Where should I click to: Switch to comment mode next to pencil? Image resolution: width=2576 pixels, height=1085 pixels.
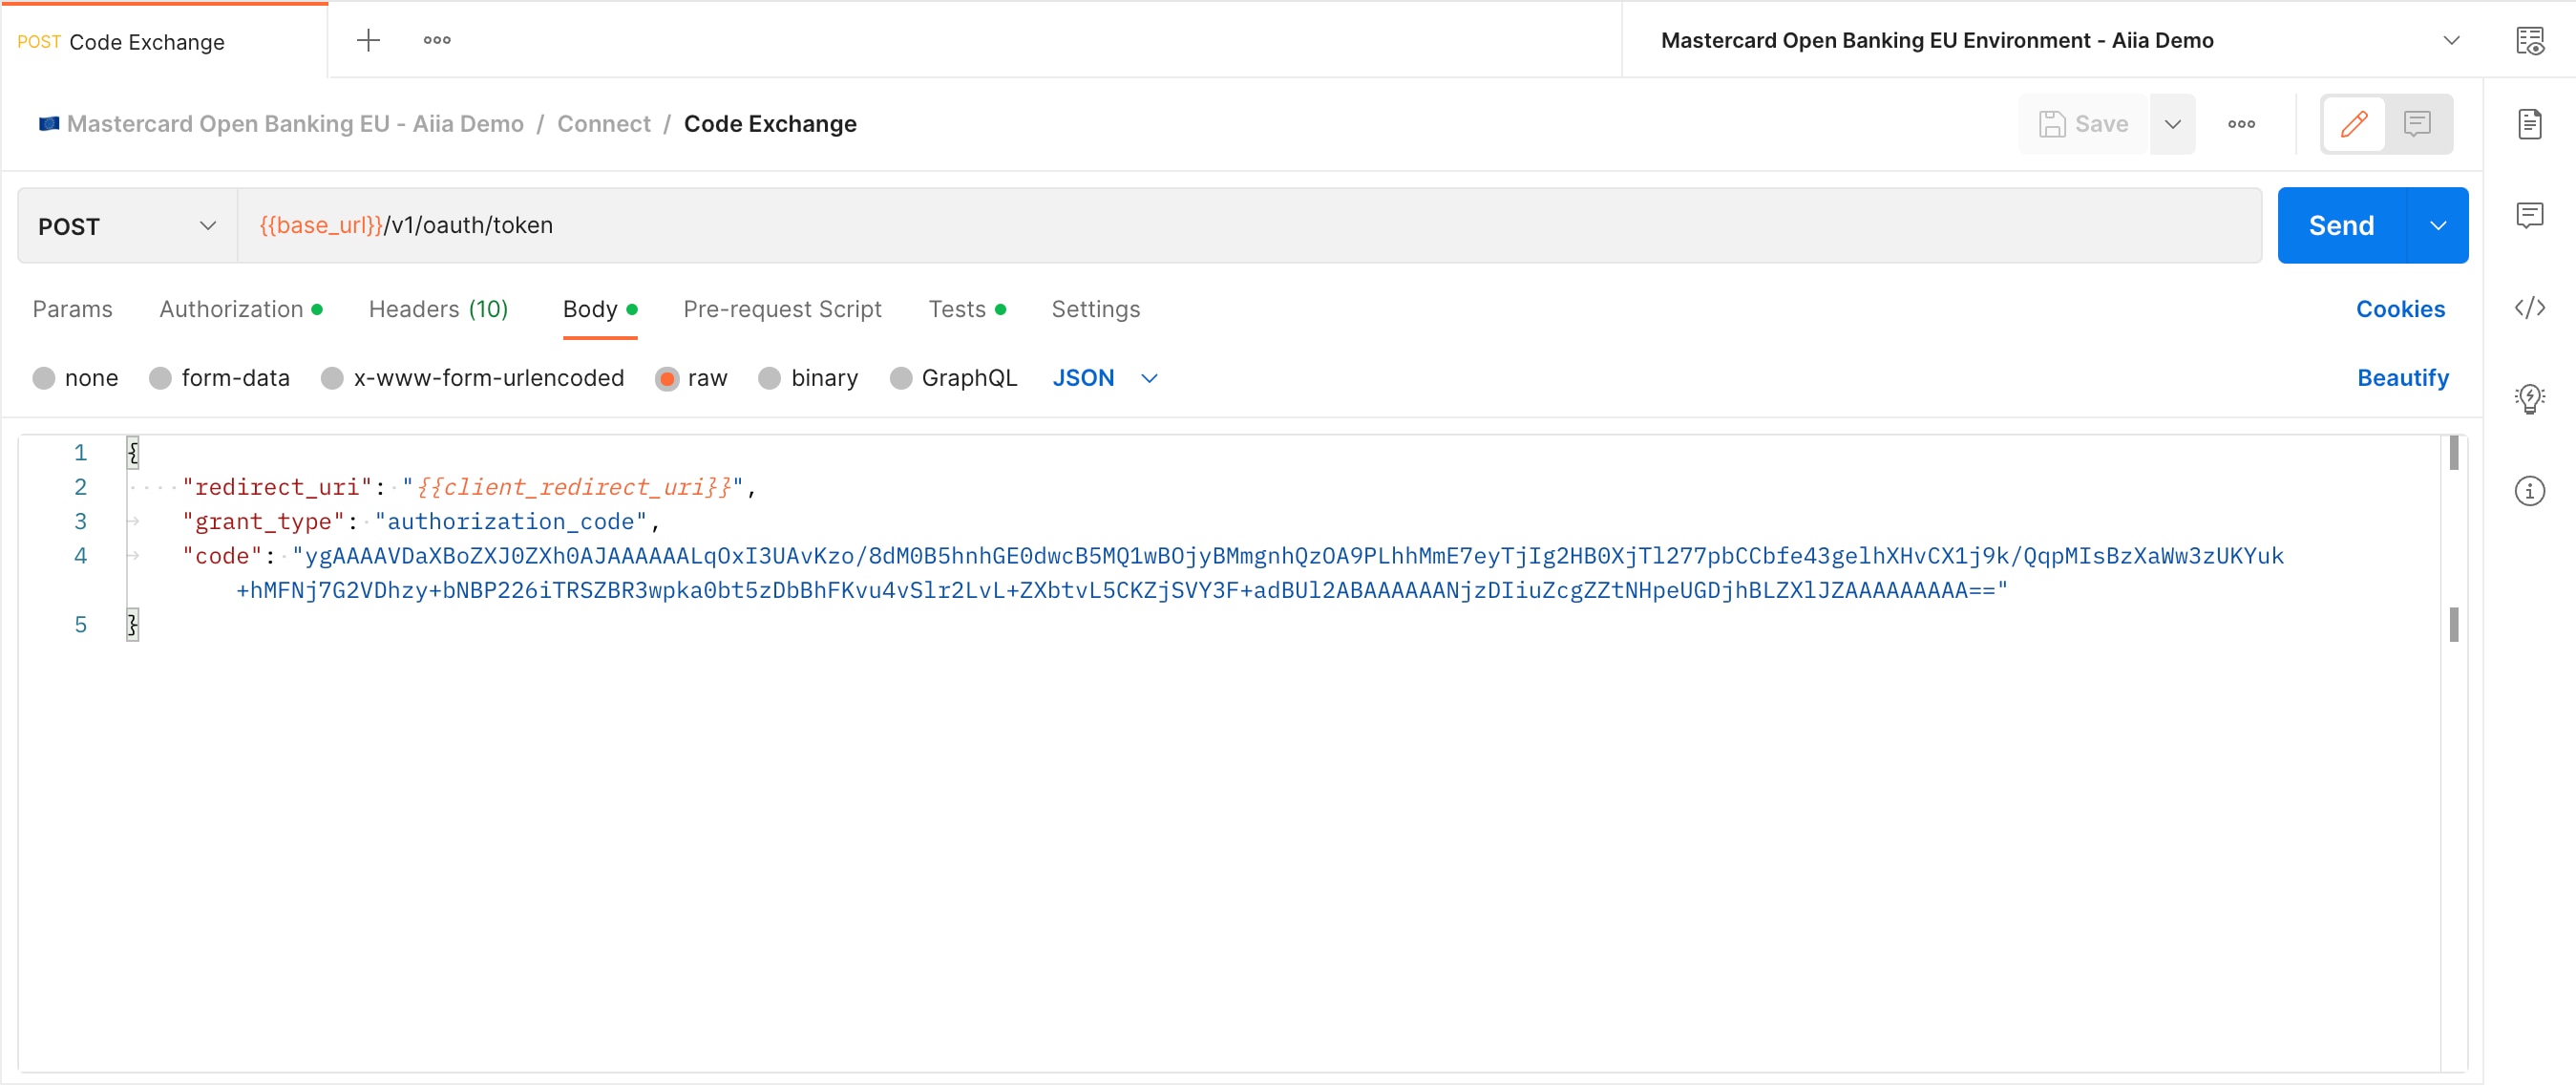click(x=2417, y=124)
